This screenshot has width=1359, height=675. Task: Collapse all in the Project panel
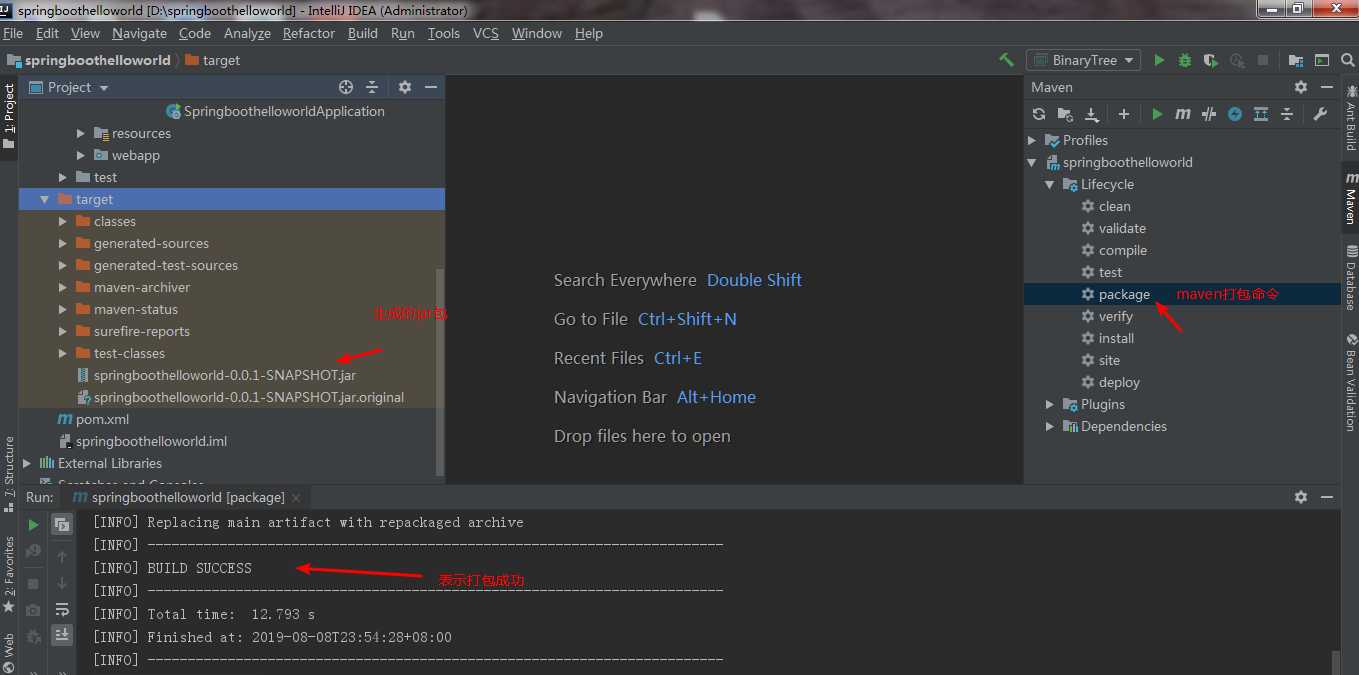point(372,87)
